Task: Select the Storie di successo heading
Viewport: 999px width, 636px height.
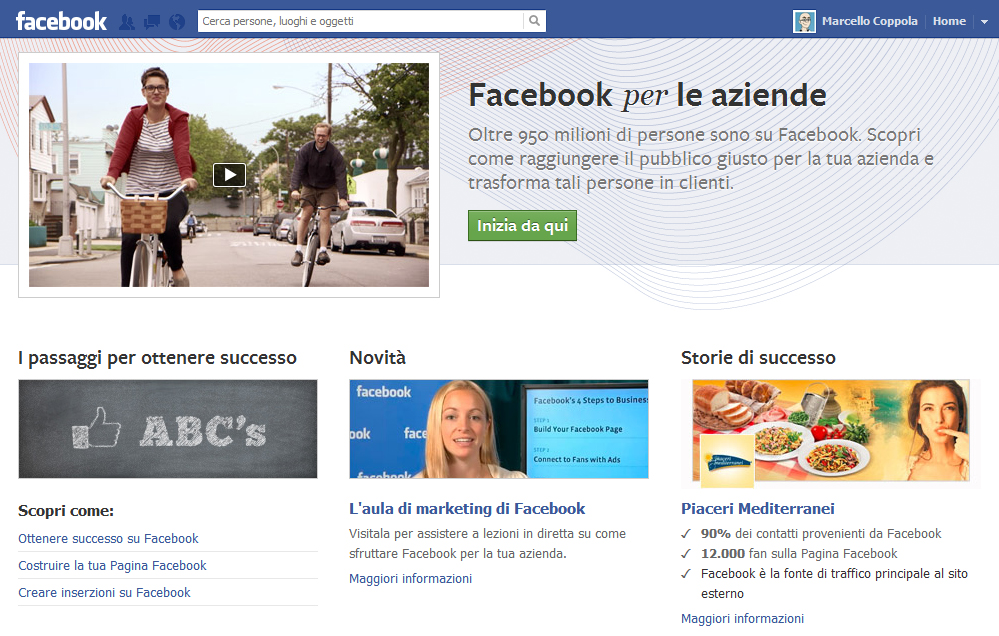Action: pyautogui.click(x=758, y=358)
